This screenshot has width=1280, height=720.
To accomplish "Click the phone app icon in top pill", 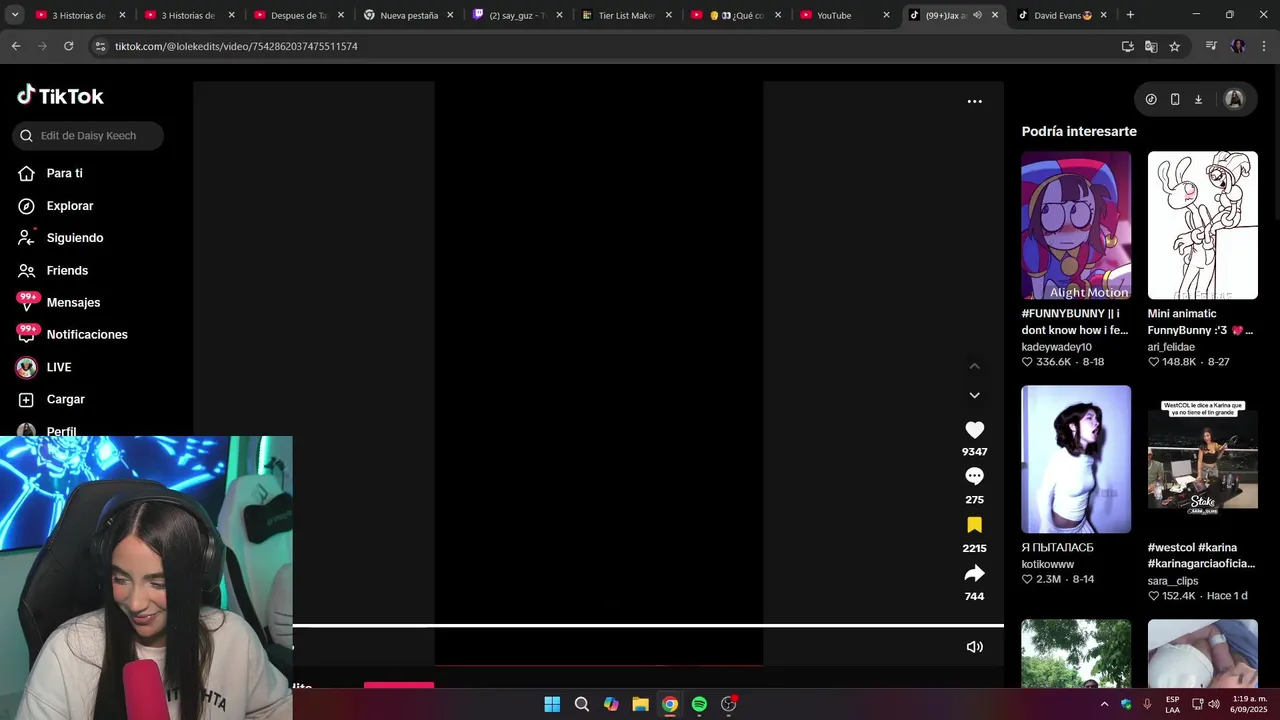I will tap(1175, 99).
